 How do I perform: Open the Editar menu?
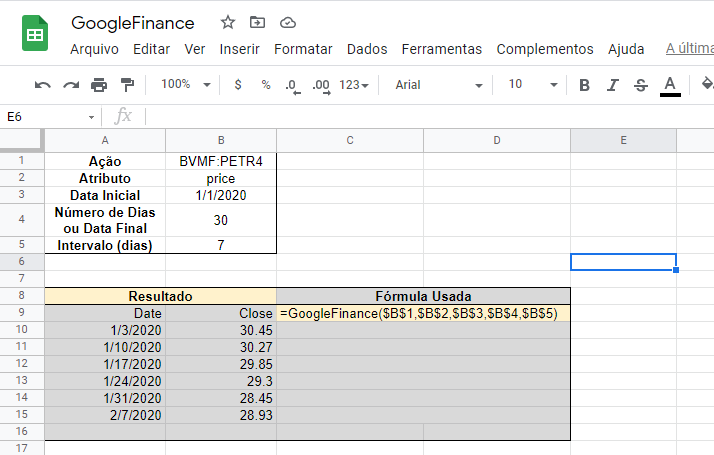tap(151, 49)
